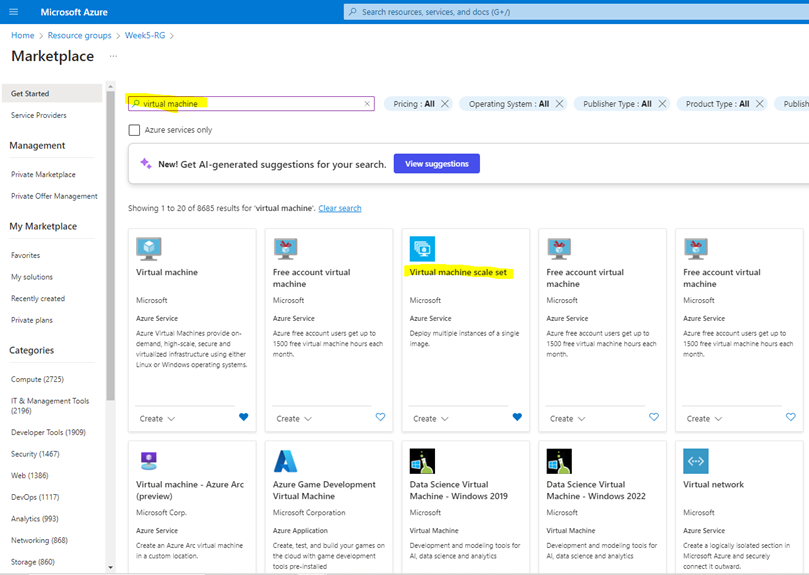Click the sidebar scroll up arrow
The image size is (809, 575).
tap(110, 86)
